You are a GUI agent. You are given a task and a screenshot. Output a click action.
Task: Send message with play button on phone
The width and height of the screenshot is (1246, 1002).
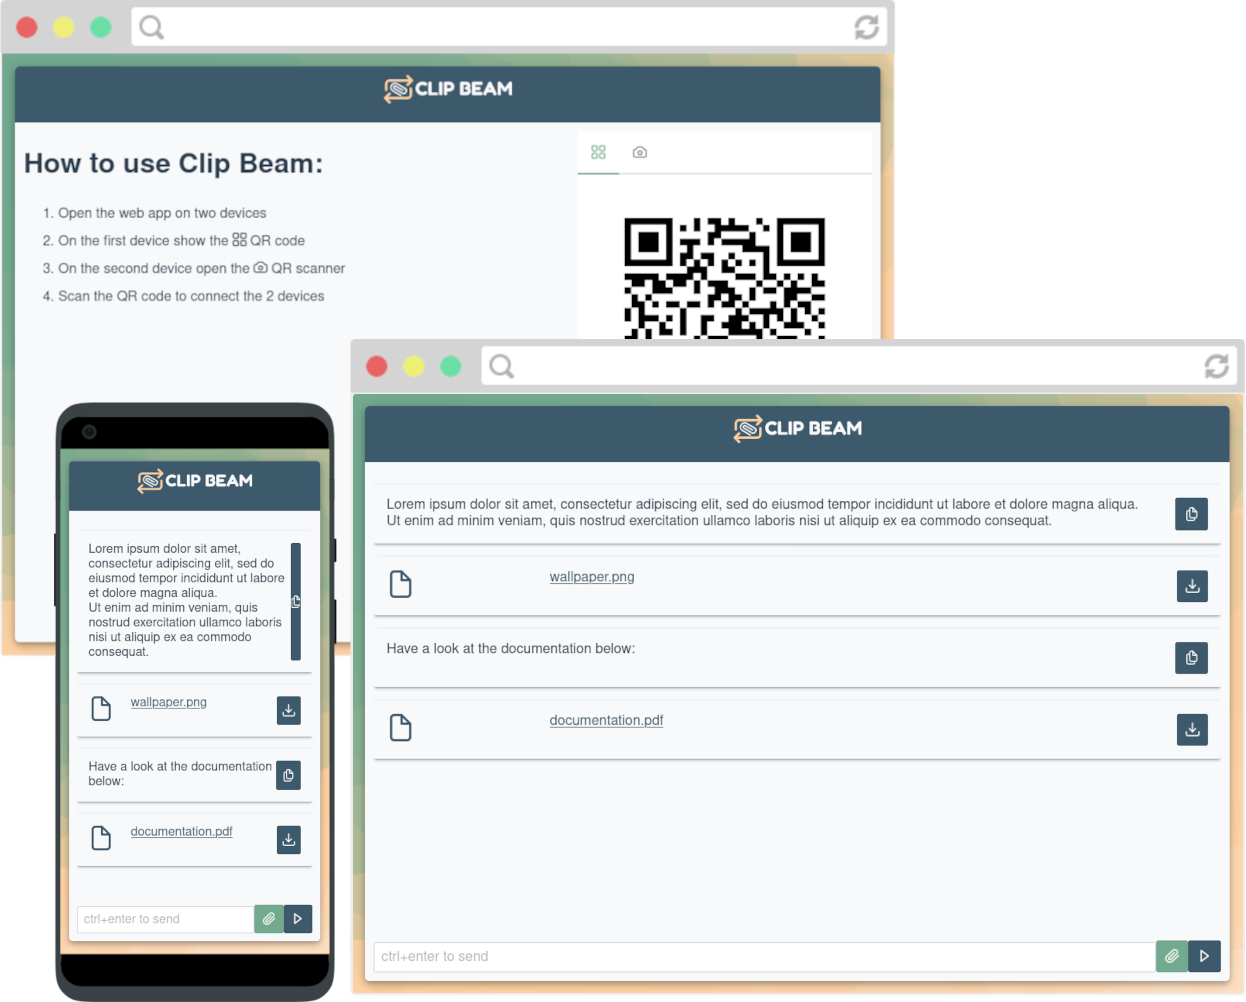click(298, 919)
